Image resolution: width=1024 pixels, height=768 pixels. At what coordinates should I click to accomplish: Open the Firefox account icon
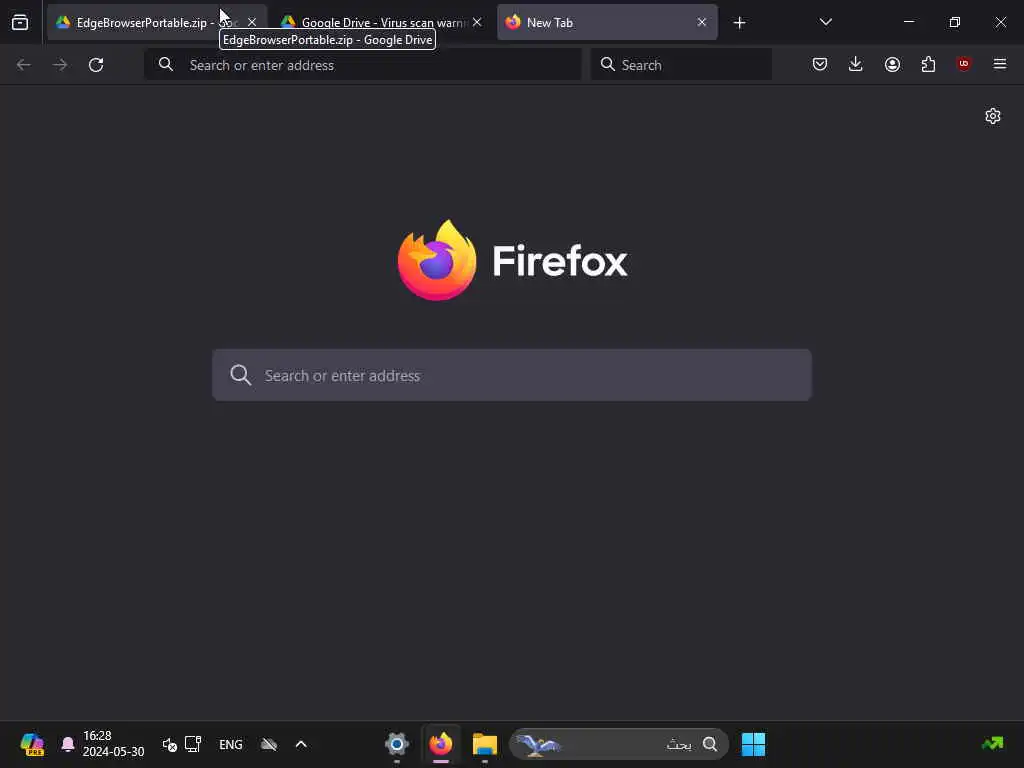coord(892,64)
